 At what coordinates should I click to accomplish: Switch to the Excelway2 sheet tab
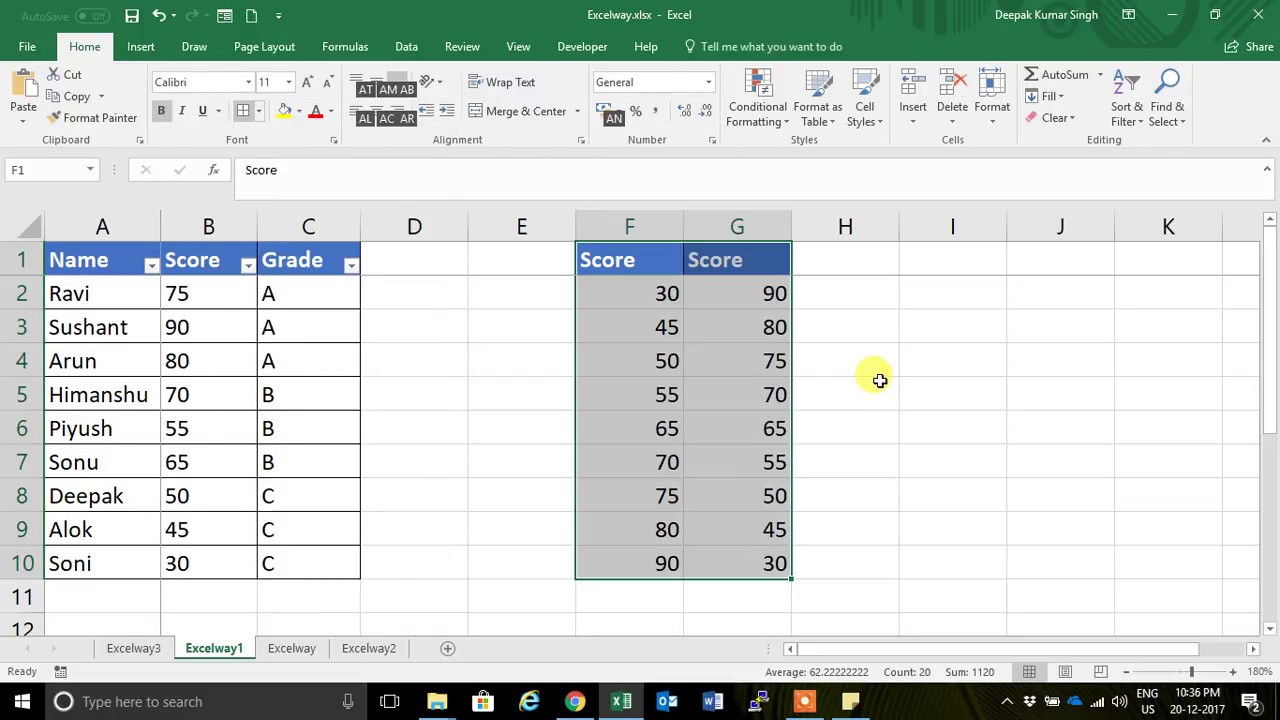pyautogui.click(x=369, y=648)
